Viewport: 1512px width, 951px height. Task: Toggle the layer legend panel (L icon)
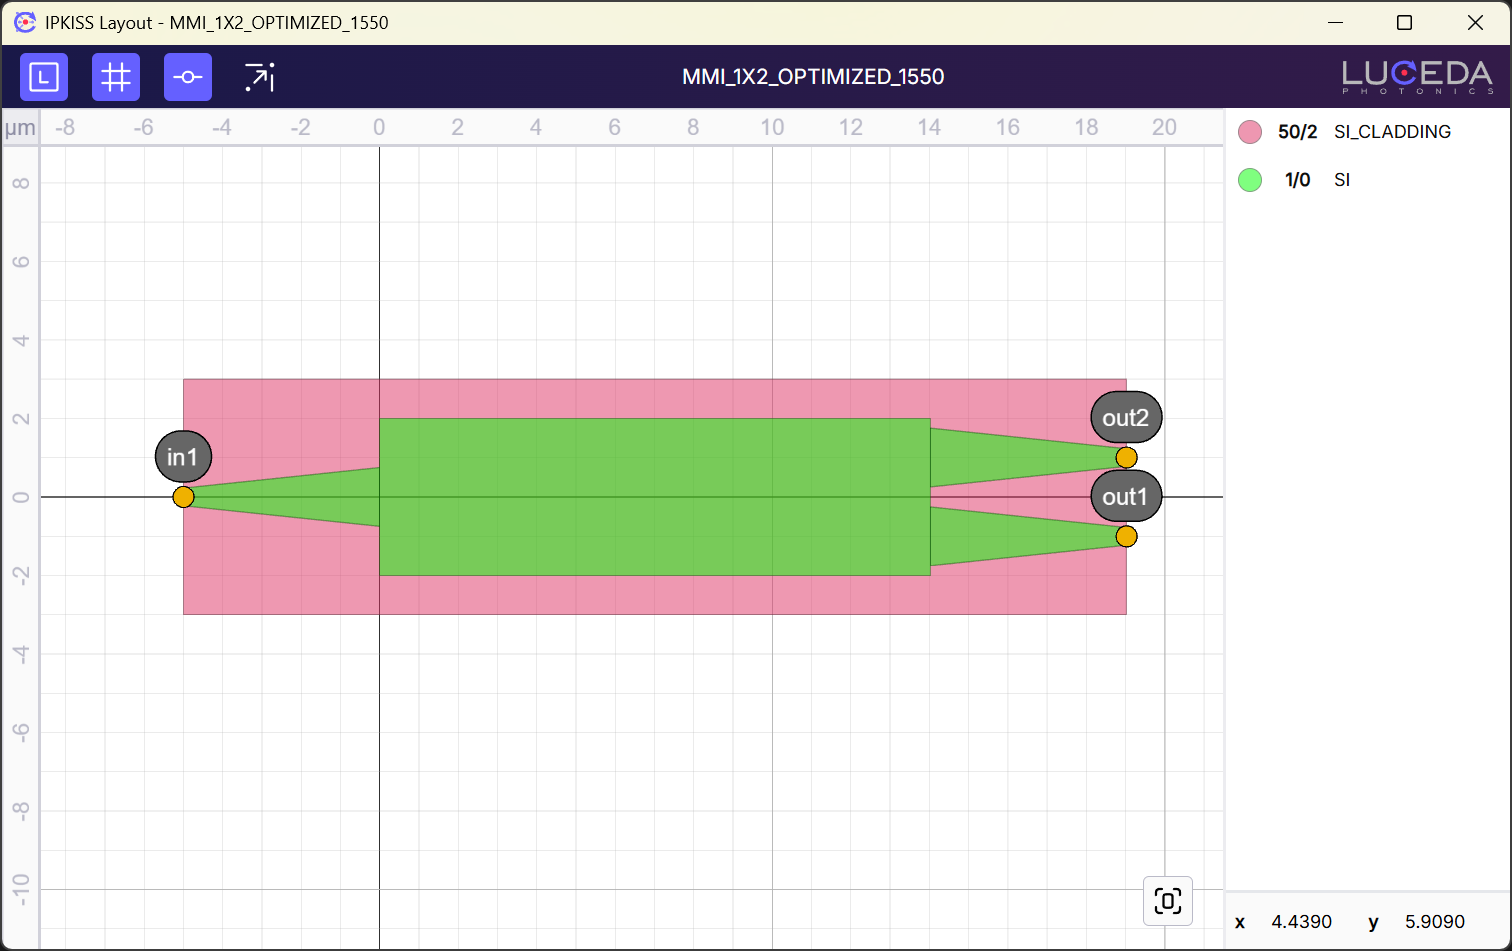[44, 77]
